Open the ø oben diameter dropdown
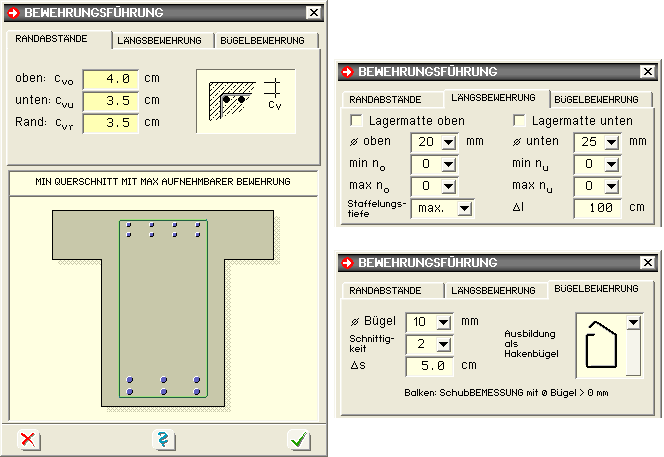This screenshot has width=664, height=457. (446, 143)
